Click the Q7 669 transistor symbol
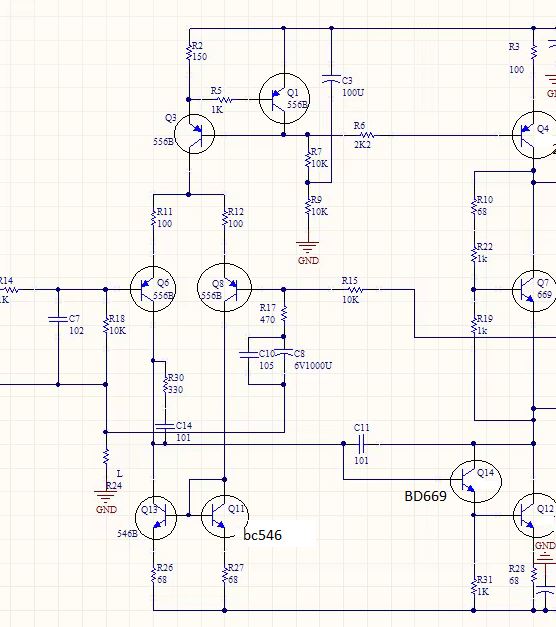 534,291
